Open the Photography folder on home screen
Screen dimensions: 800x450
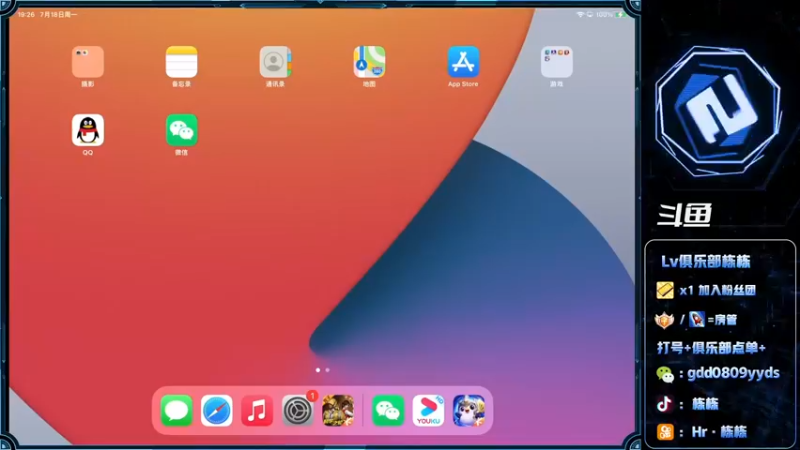tap(88, 62)
